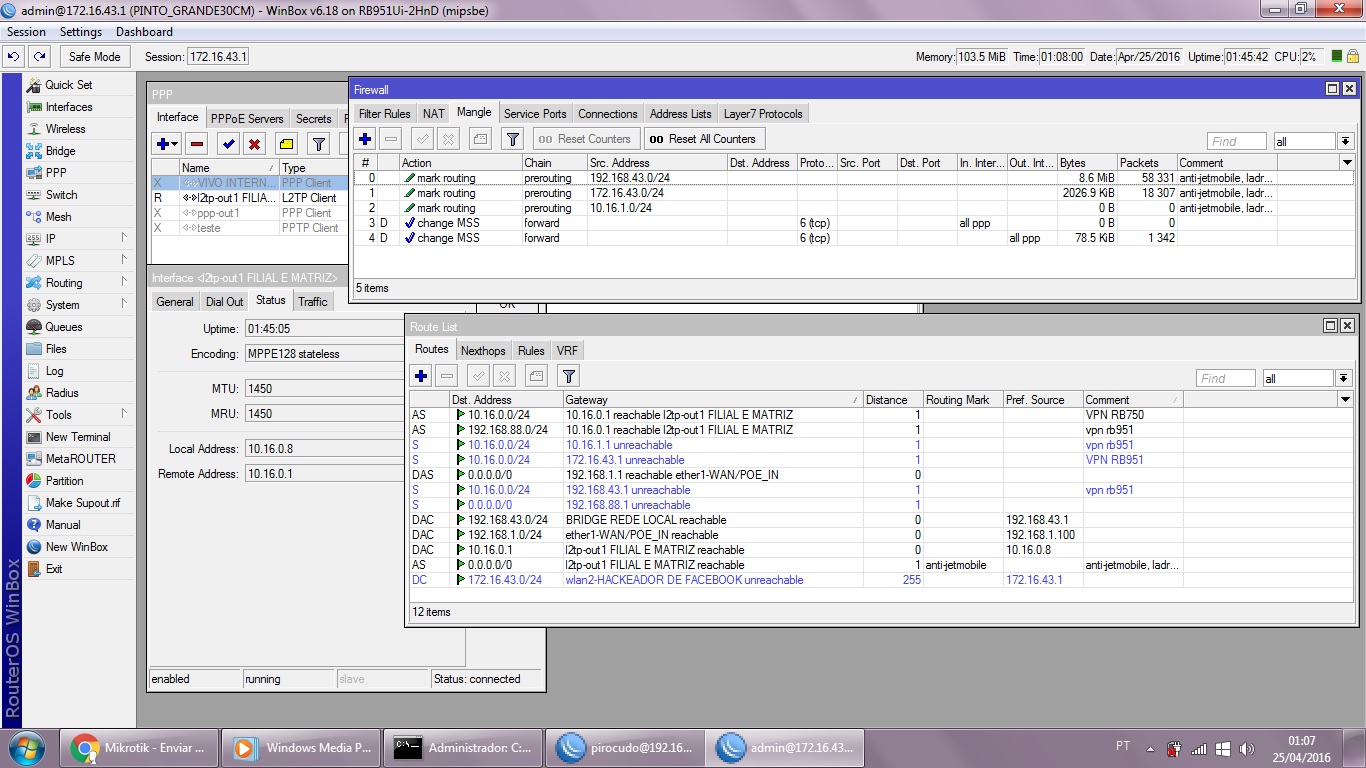Open the Nexthops tab in Route List
The height and width of the screenshot is (768, 1366).
coord(482,351)
